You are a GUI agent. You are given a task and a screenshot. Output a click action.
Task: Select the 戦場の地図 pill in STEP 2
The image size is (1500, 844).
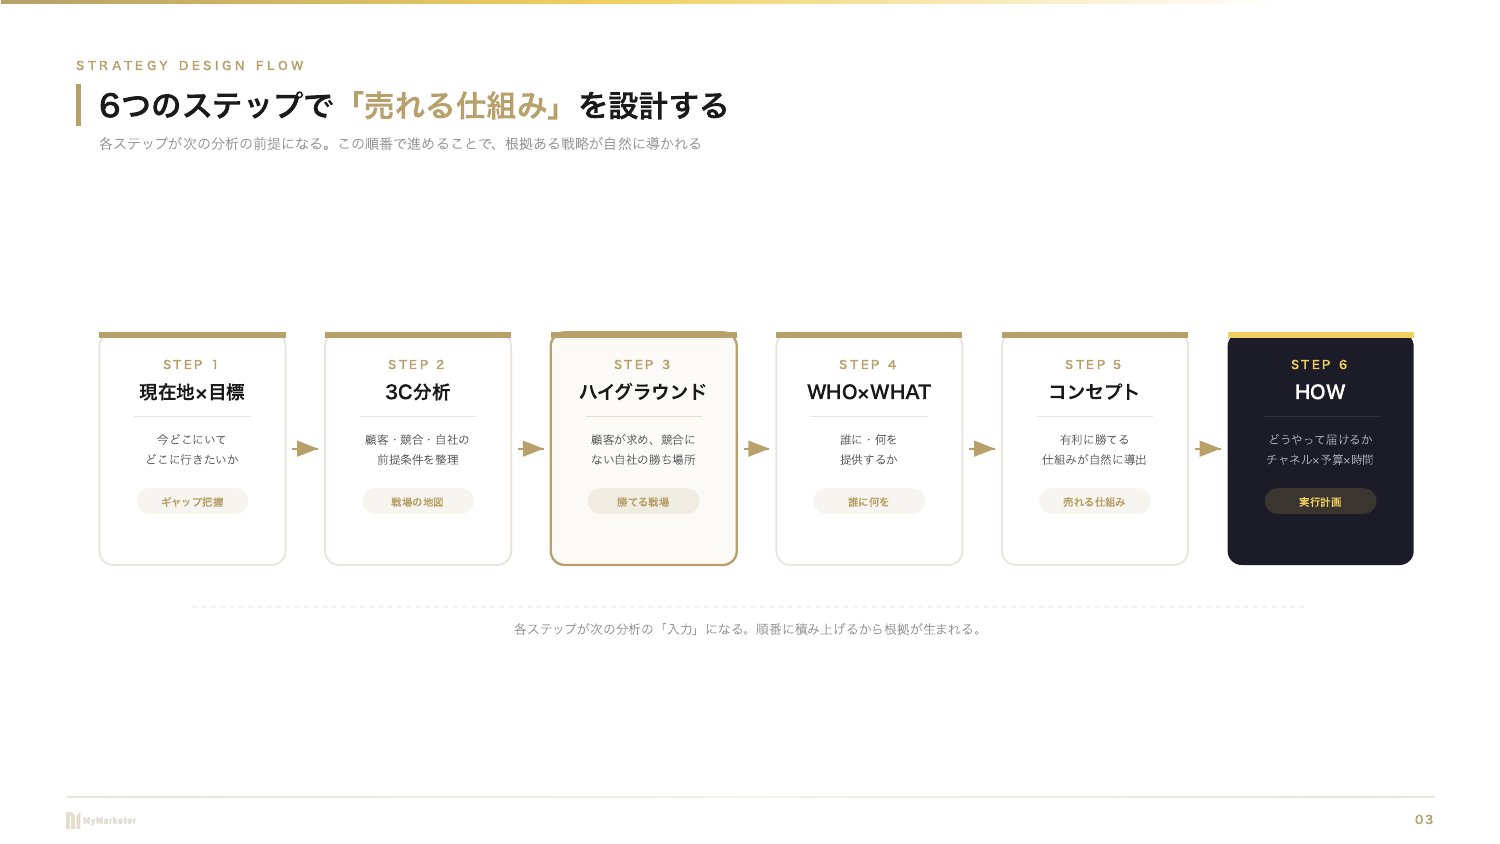click(x=418, y=502)
